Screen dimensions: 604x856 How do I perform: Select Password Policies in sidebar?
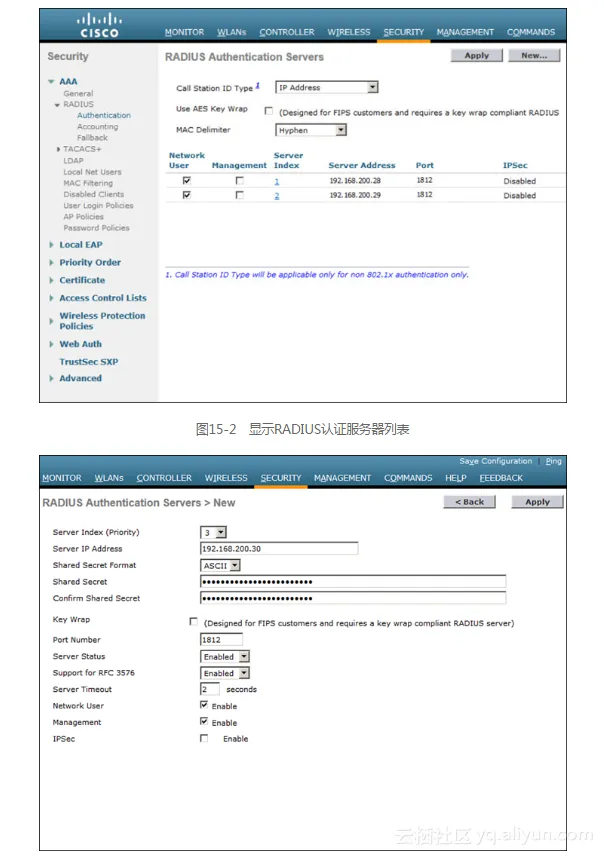point(96,228)
